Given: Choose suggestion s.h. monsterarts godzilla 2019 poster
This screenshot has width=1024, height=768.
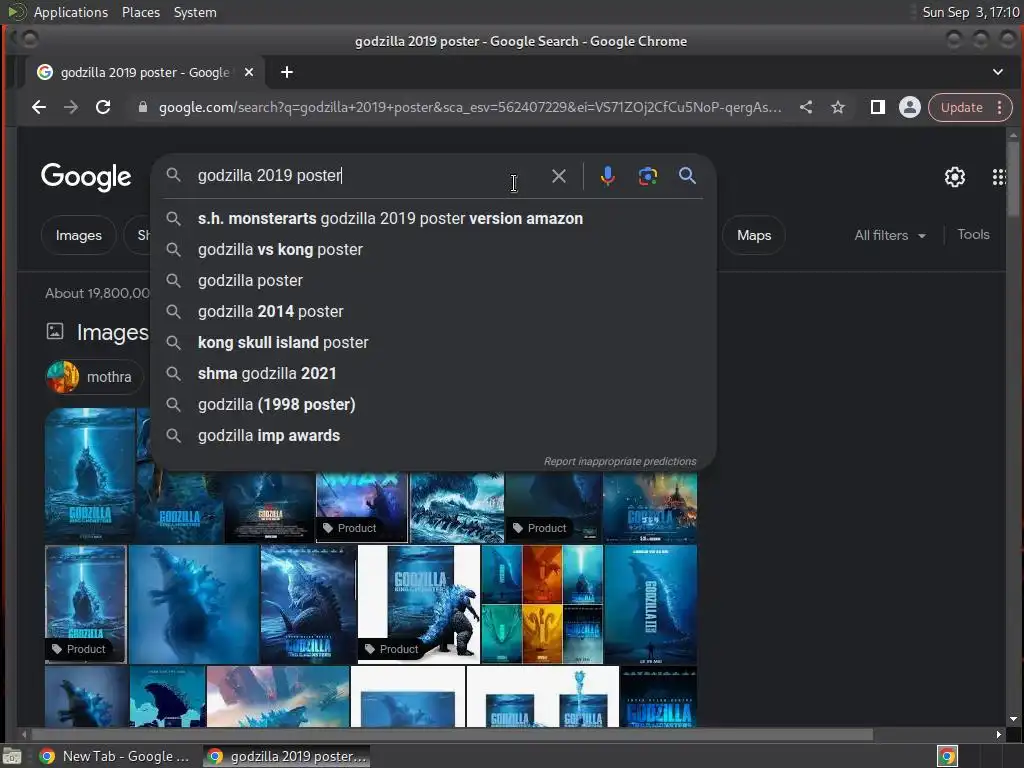Looking at the screenshot, I should (x=433, y=219).
